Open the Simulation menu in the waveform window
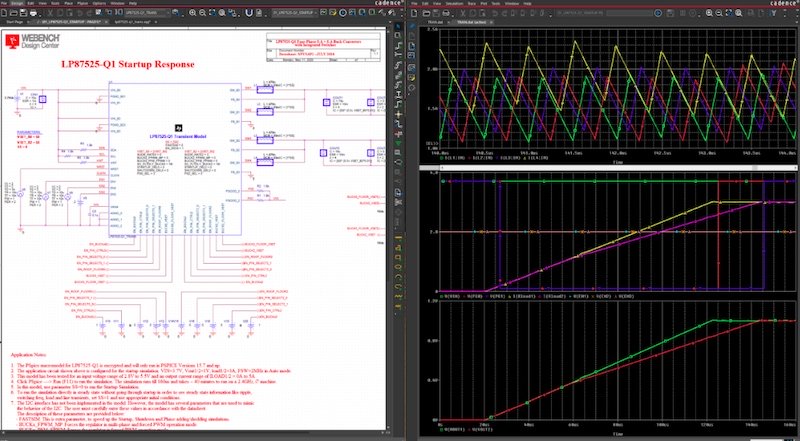This screenshot has height=441, width=800. [x=455, y=4]
